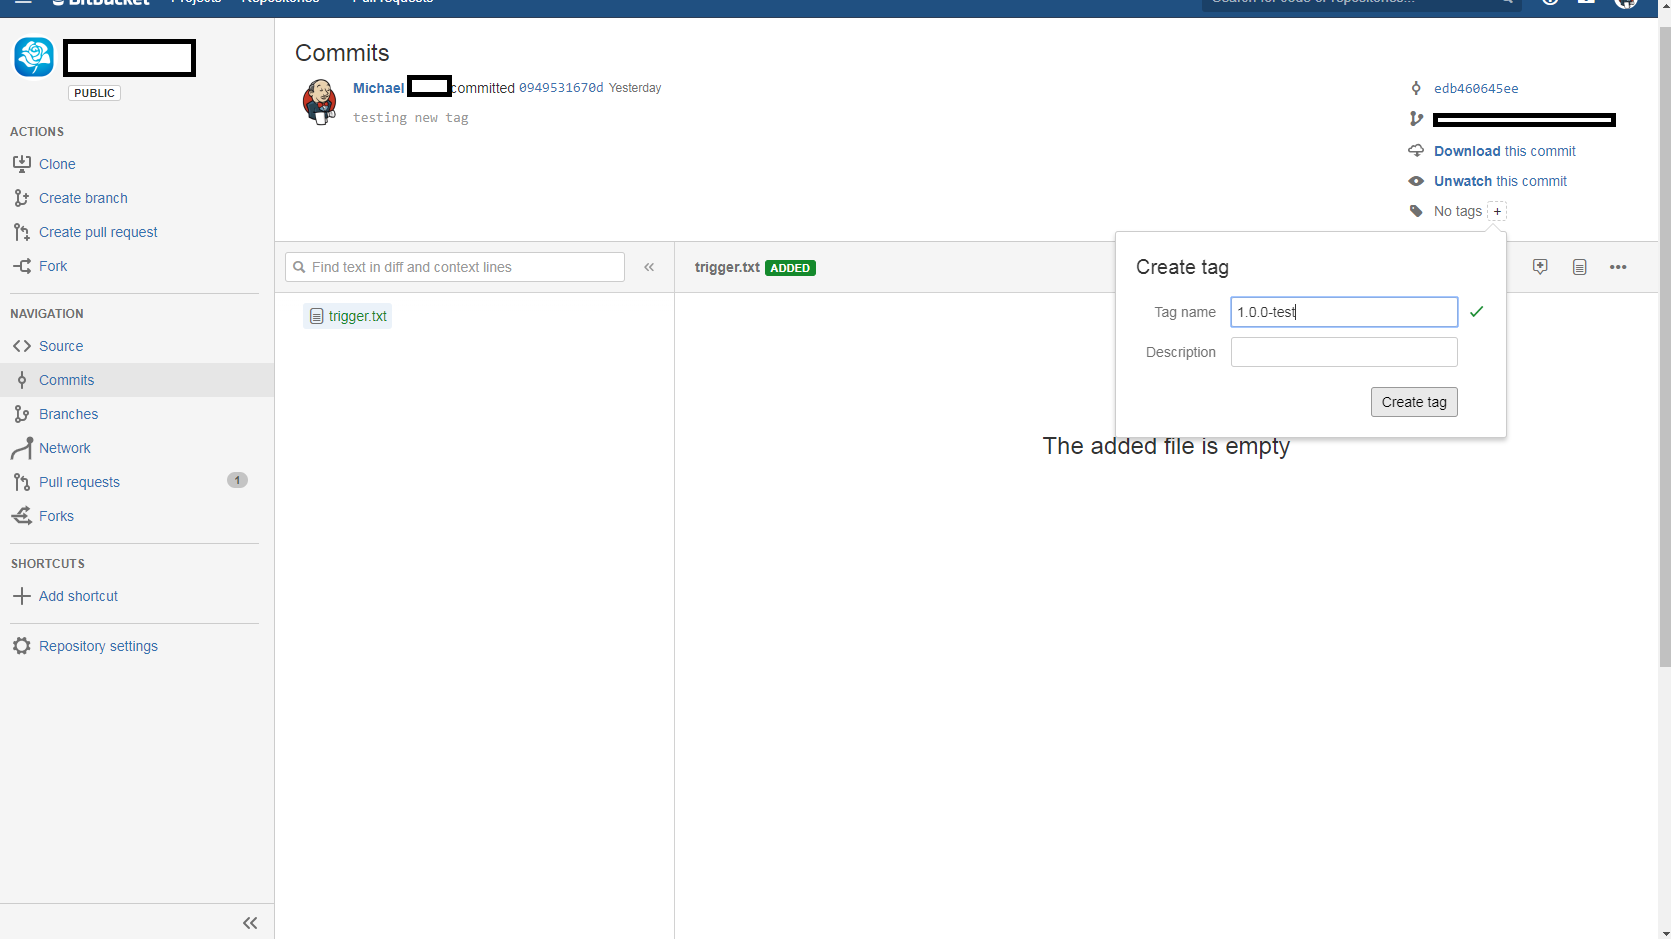Open the help question mark icon
The image size is (1671, 939).
pos(1551,3)
